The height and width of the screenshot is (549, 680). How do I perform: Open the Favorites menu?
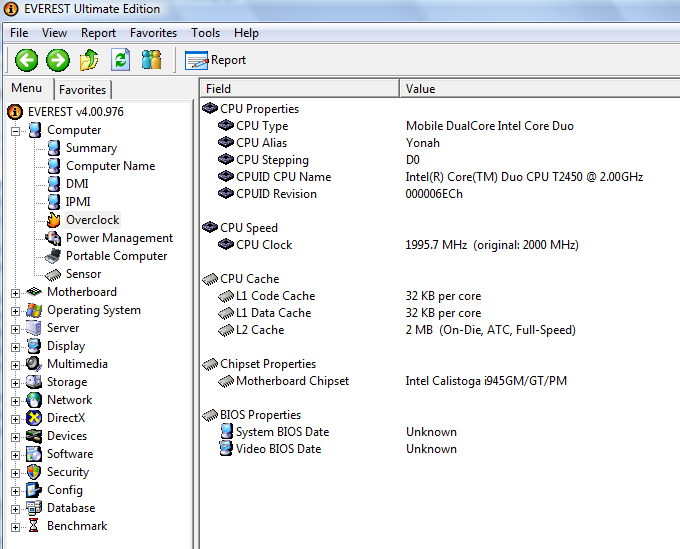click(x=154, y=33)
